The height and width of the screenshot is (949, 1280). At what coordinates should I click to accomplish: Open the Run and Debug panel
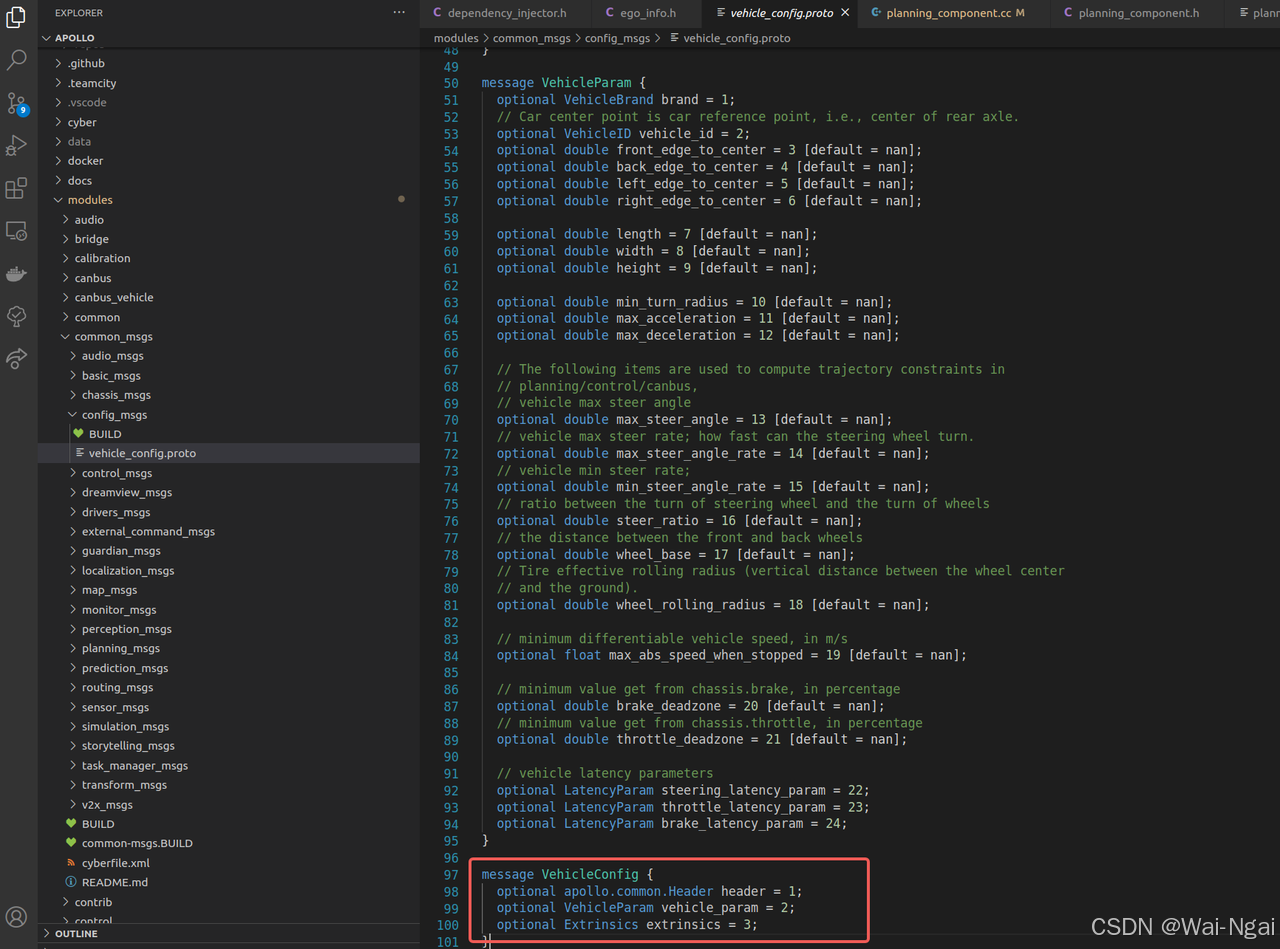tap(16, 145)
